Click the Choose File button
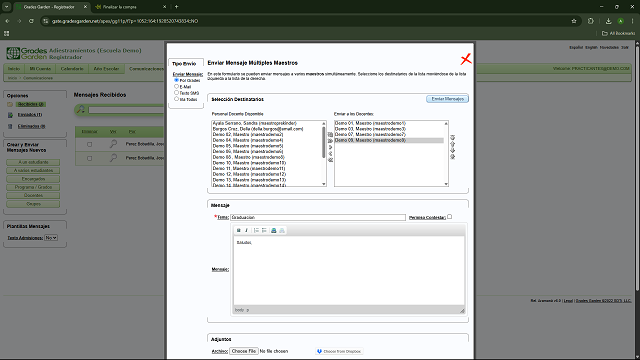640x360 pixels. pyautogui.click(x=244, y=351)
